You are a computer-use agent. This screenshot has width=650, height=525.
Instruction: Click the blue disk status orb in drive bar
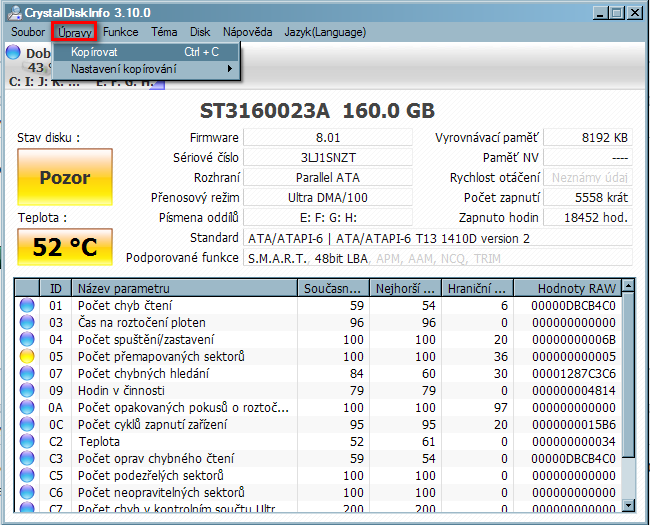[13, 52]
